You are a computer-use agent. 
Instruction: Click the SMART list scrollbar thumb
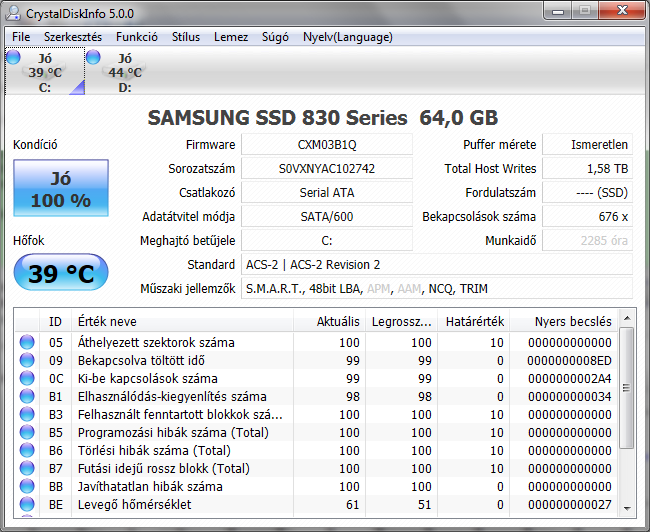click(x=626, y=388)
